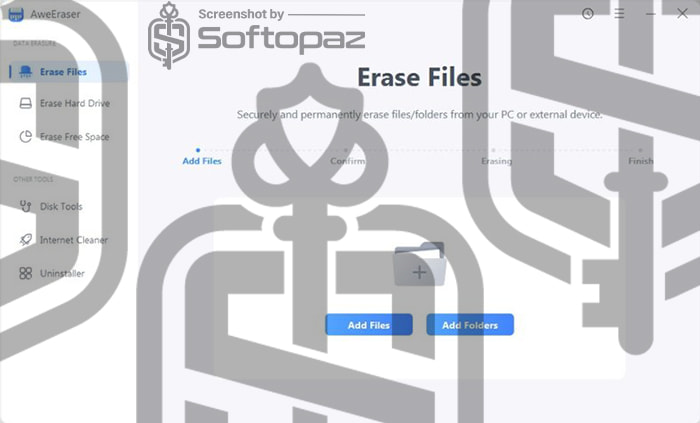
Task: Go to Erase Free Space
Action: (68, 137)
